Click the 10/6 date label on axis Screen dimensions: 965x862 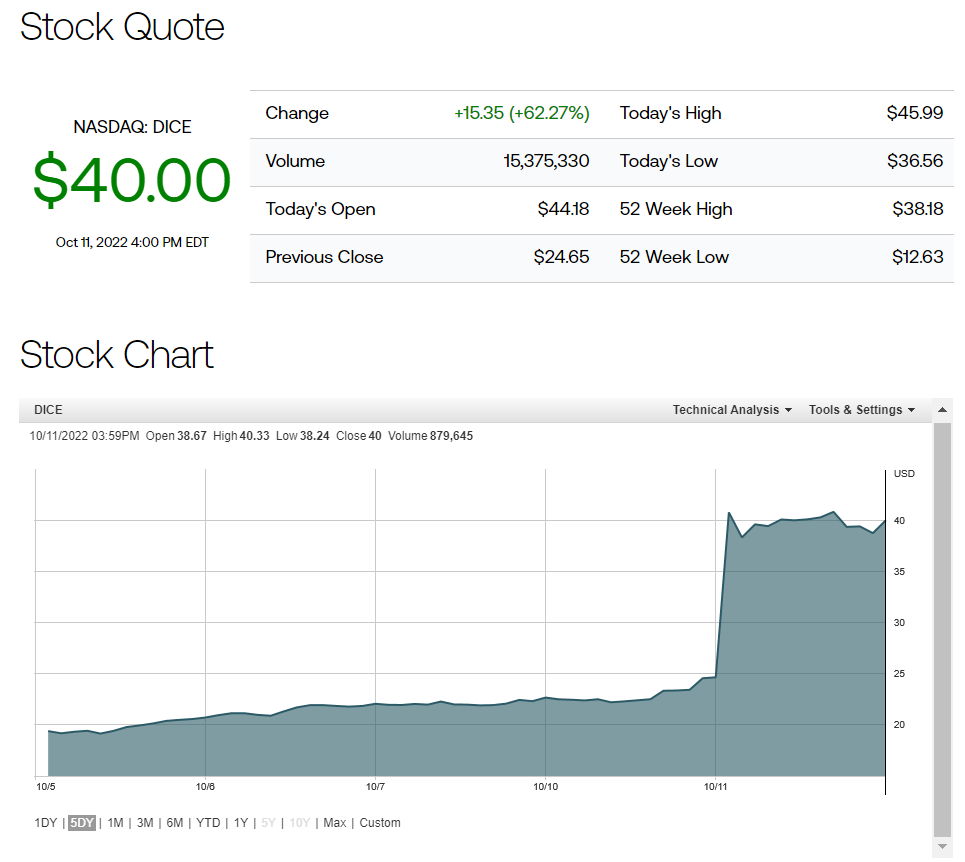pyautogui.click(x=205, y=787)
